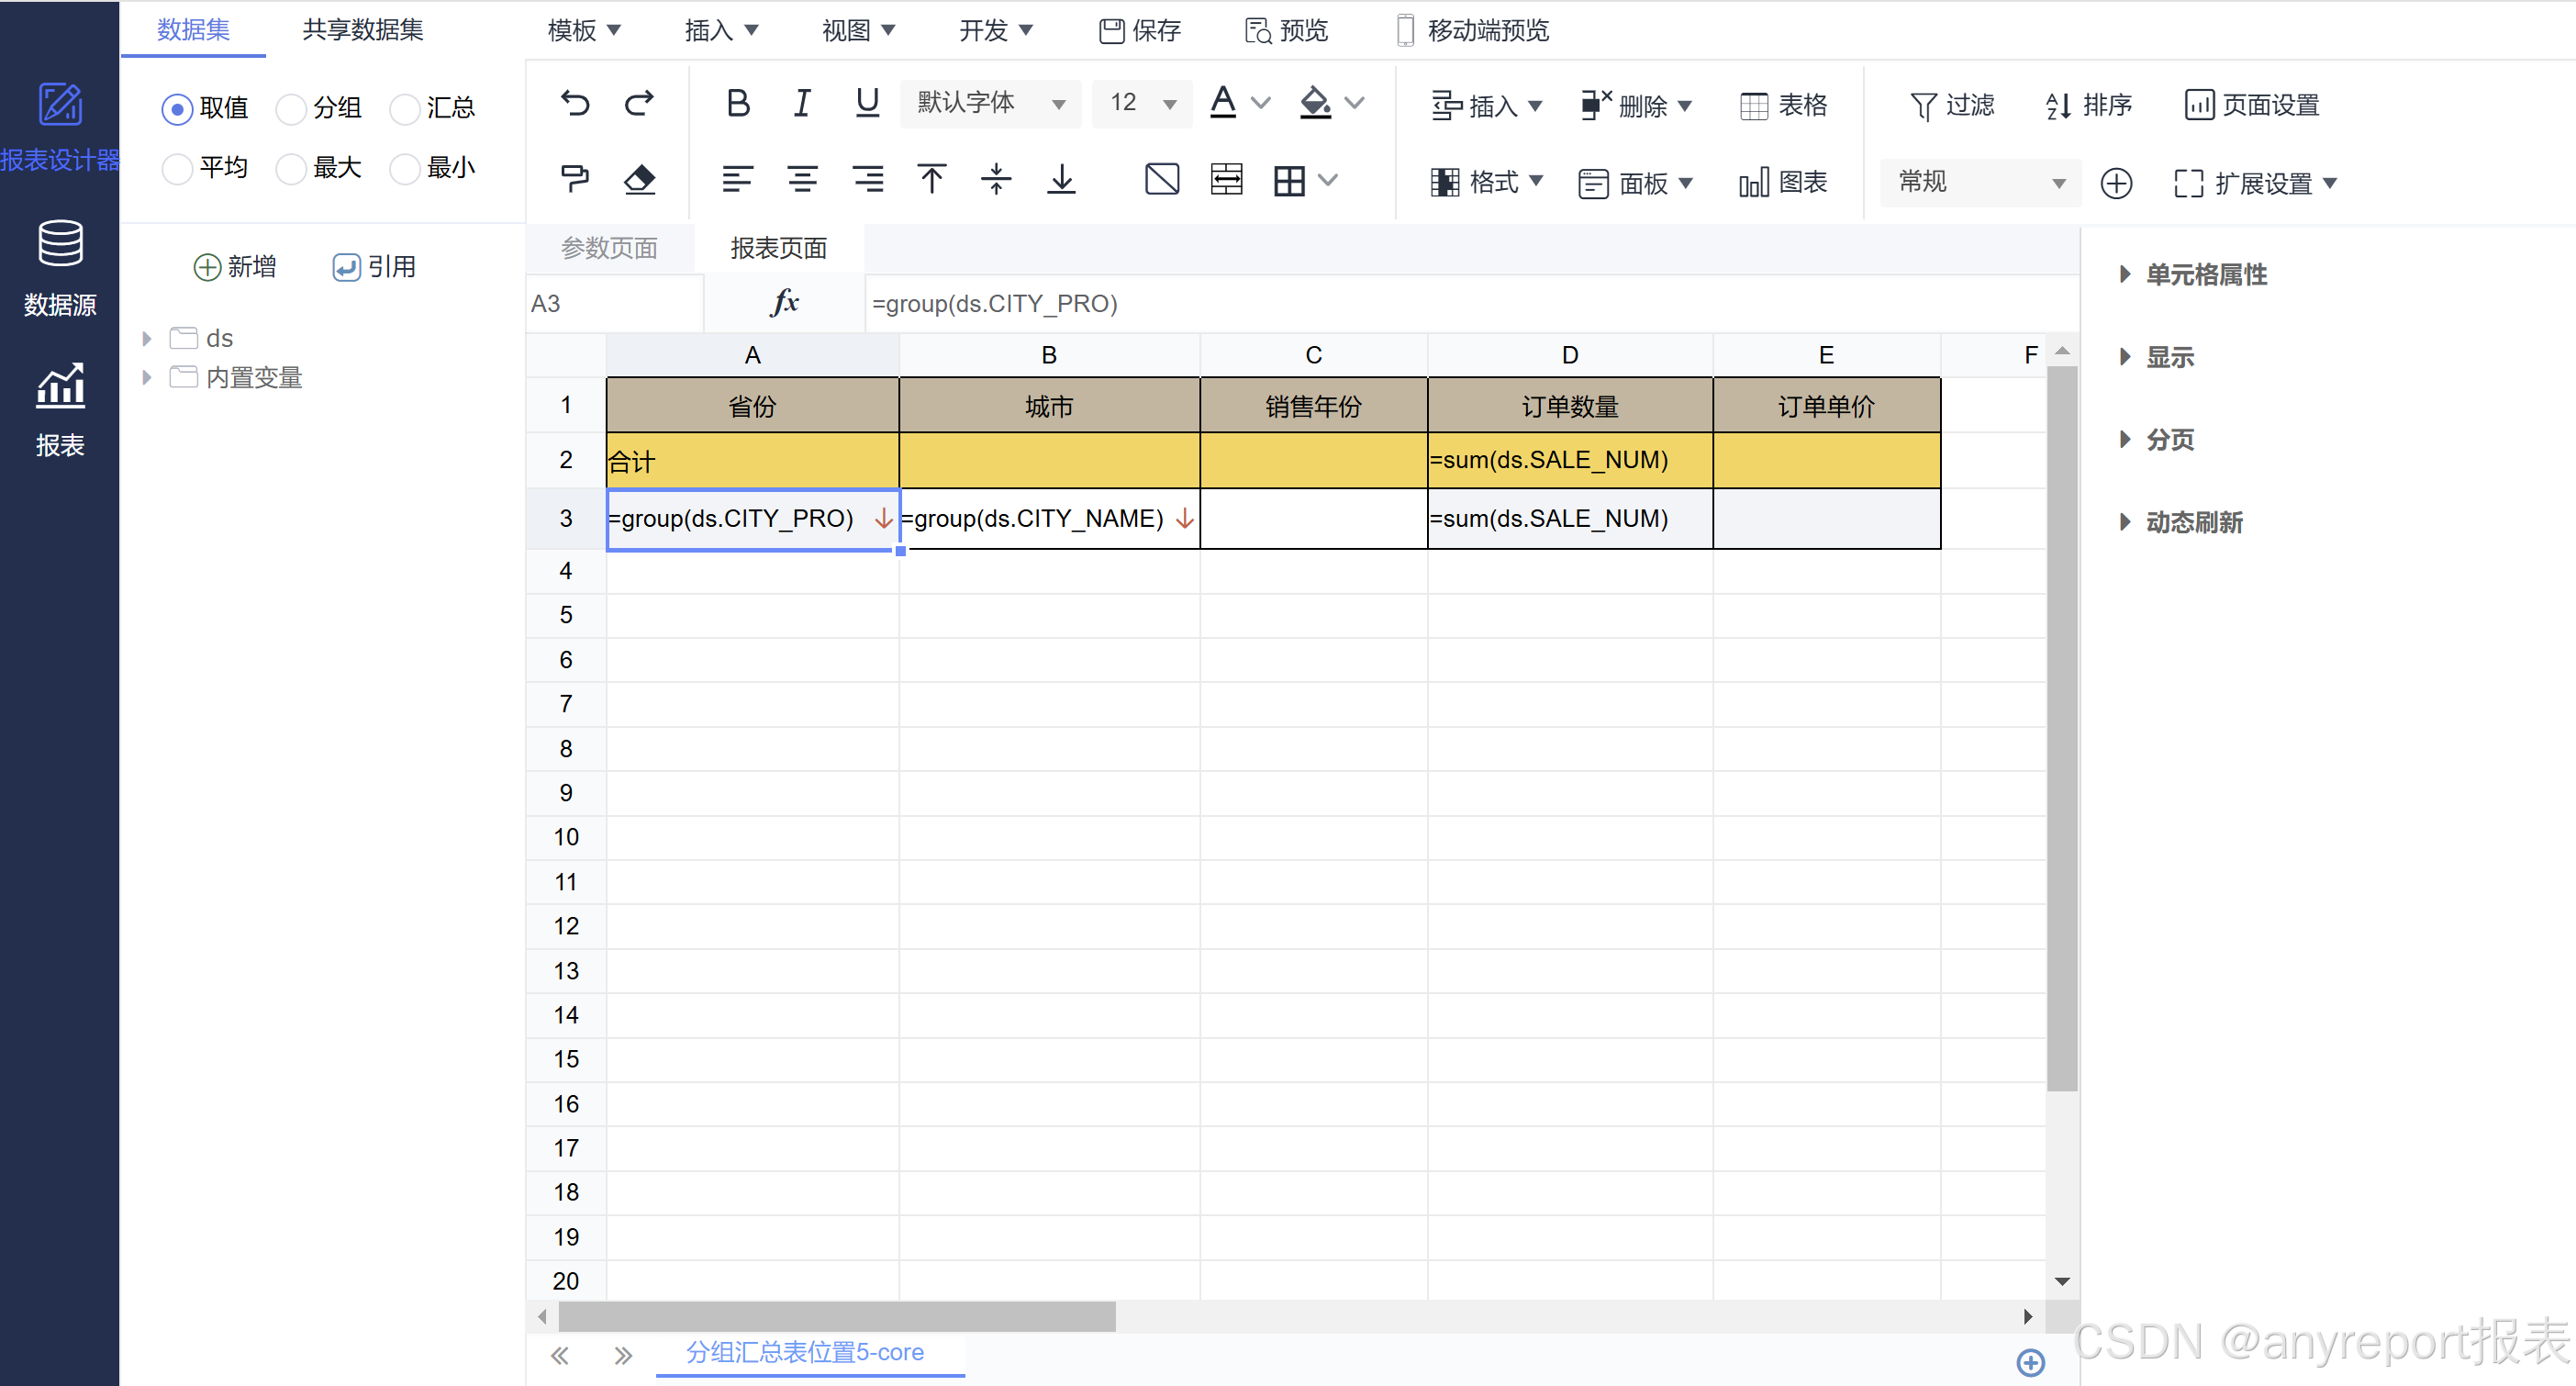Click the 新增 dataset button
The width and height of the screenshot is (2576, 1386).
[x=235, y=267]
